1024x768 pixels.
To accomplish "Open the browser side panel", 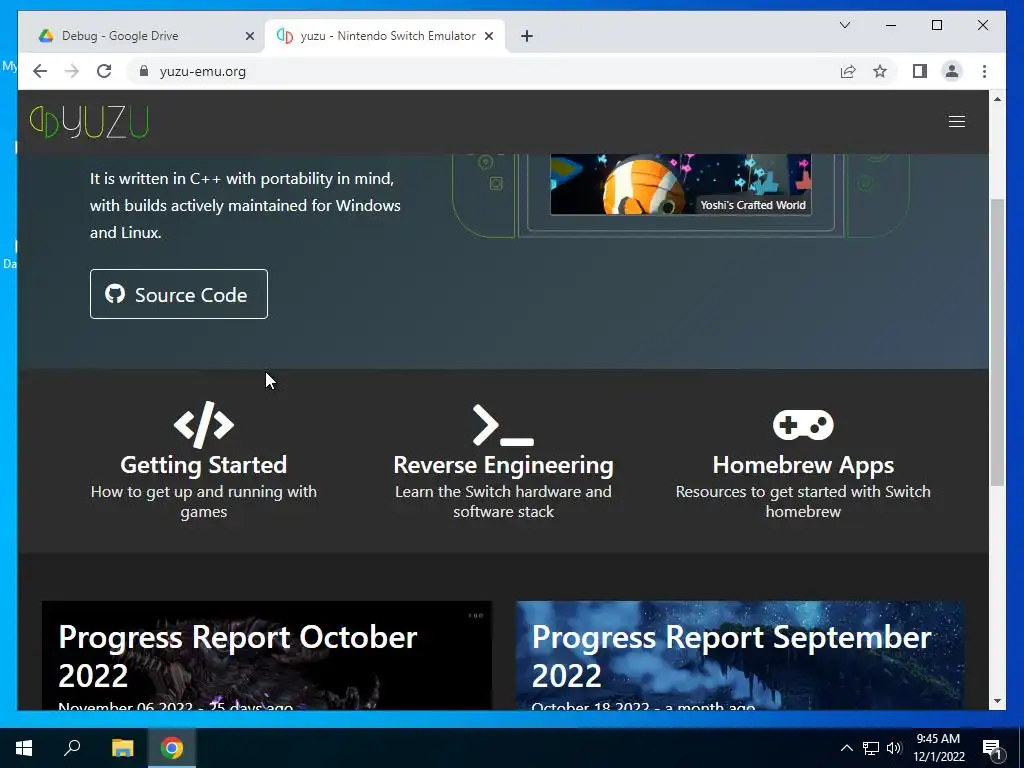I will click(x=920, y=71).
